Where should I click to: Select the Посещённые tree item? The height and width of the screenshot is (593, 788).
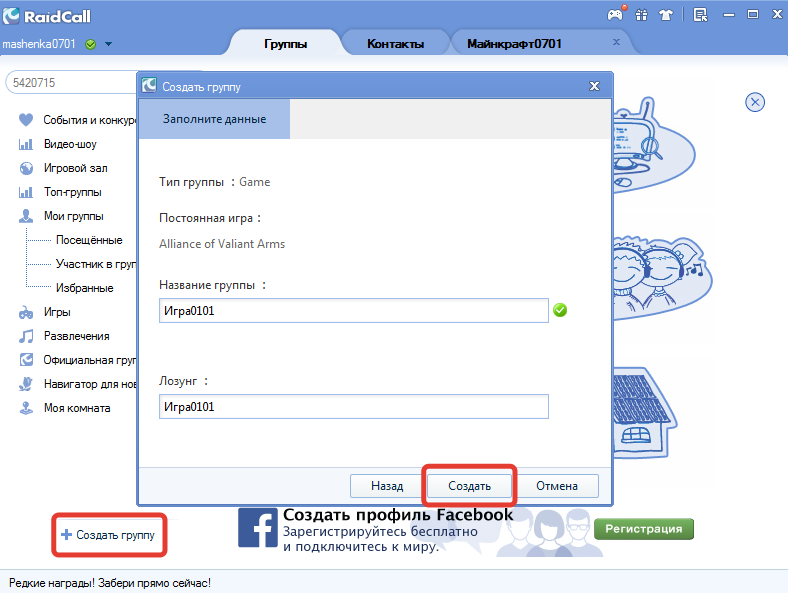click(89, 240)
